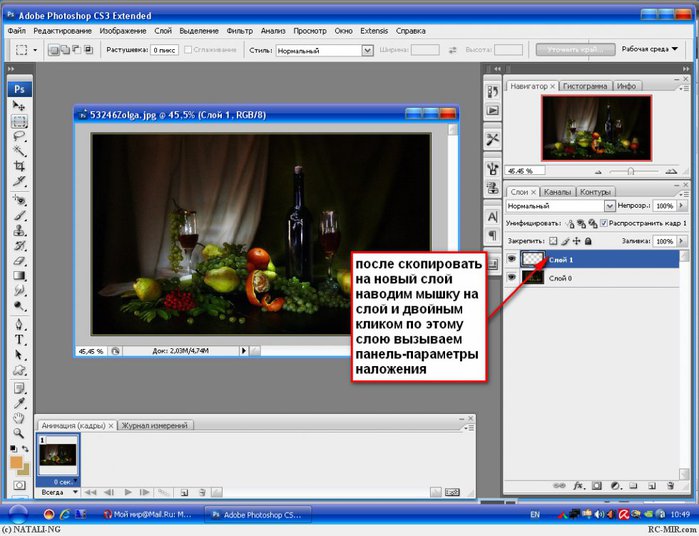This screenshot has width=699, height=536.
Task: Delete layer with Layers panel trash icon
Action: tap(670, 486)
